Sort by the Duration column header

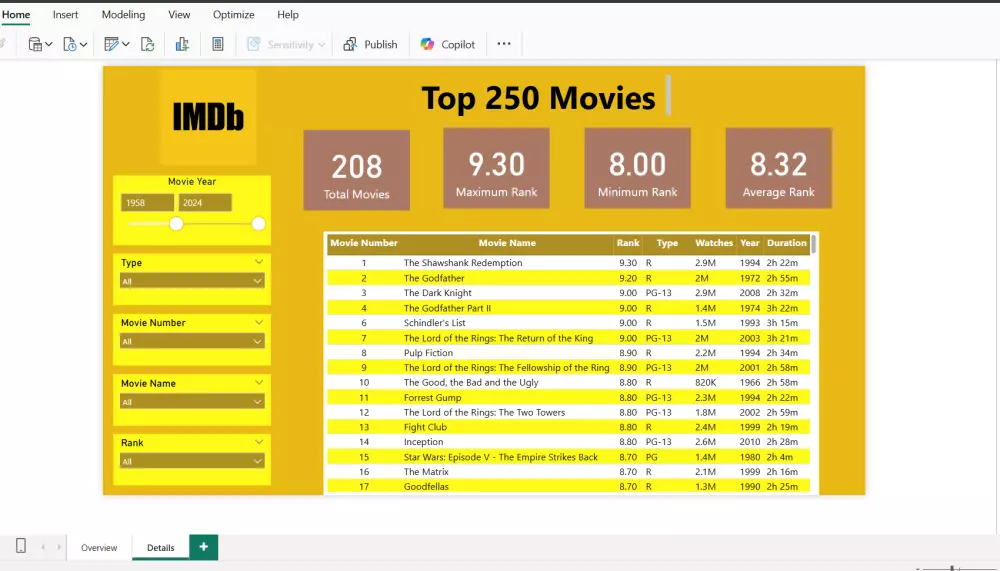[786, 243]
